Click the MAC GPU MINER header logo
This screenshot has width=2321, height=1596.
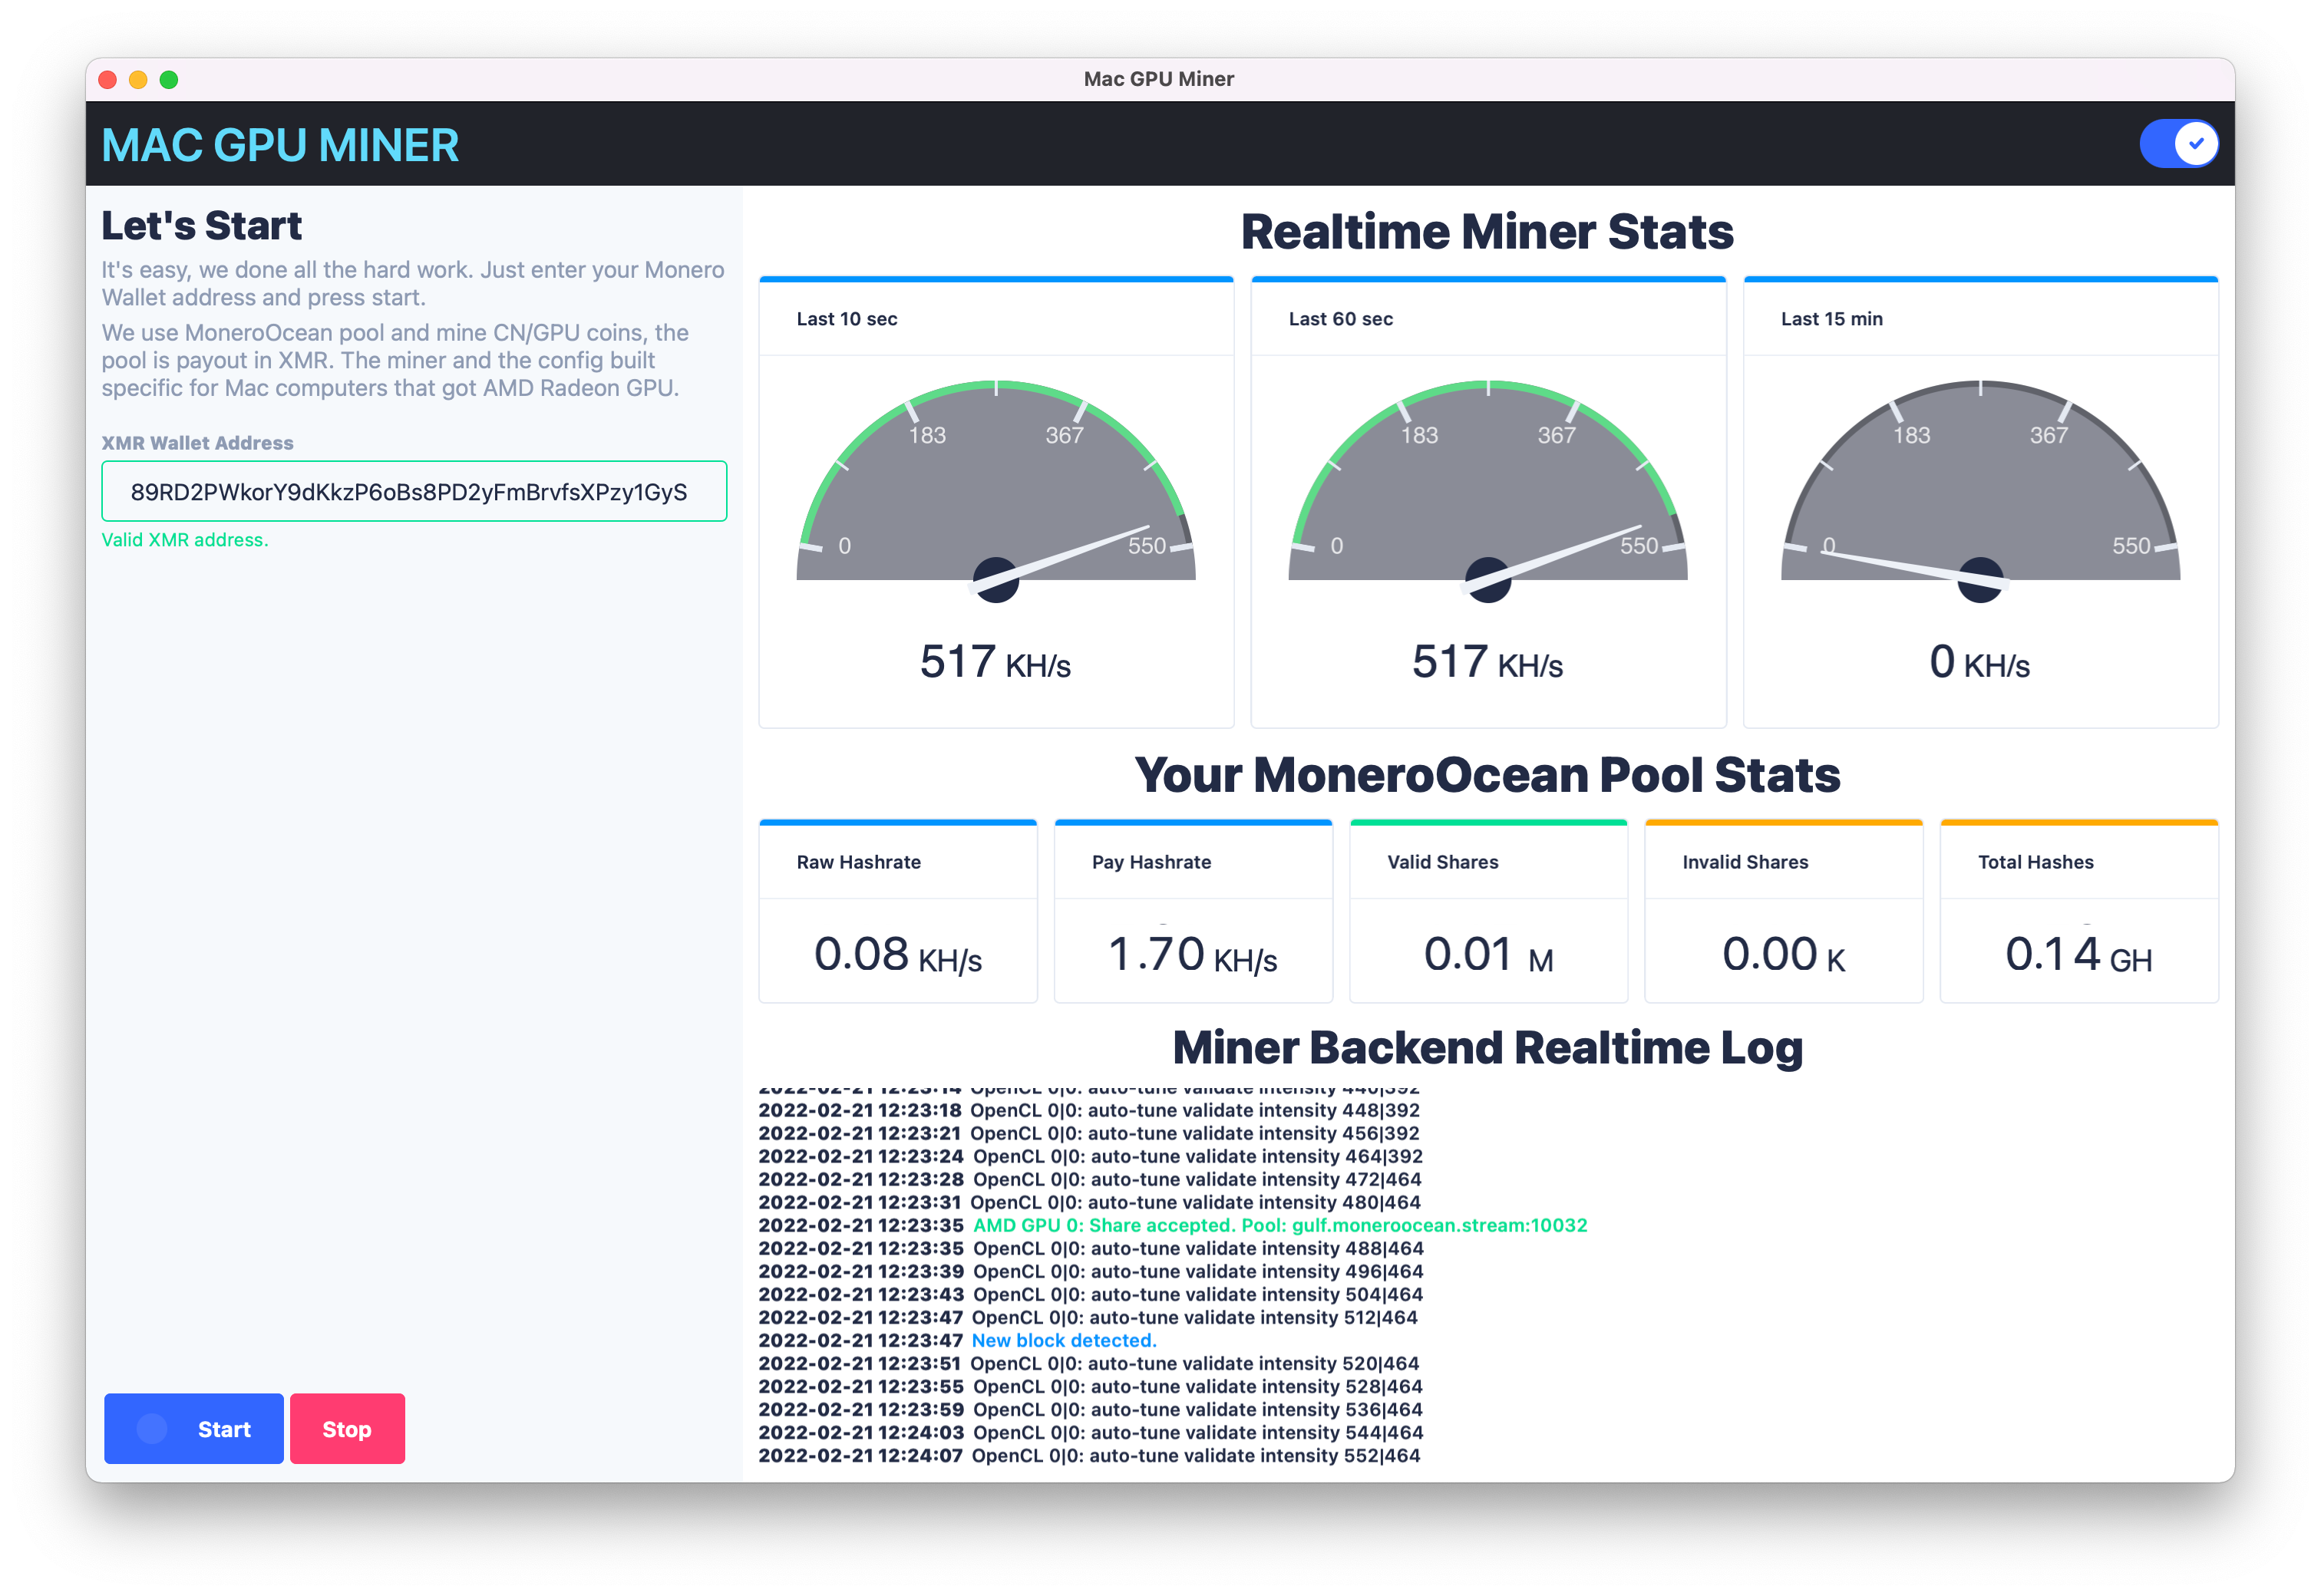(280, 144)
